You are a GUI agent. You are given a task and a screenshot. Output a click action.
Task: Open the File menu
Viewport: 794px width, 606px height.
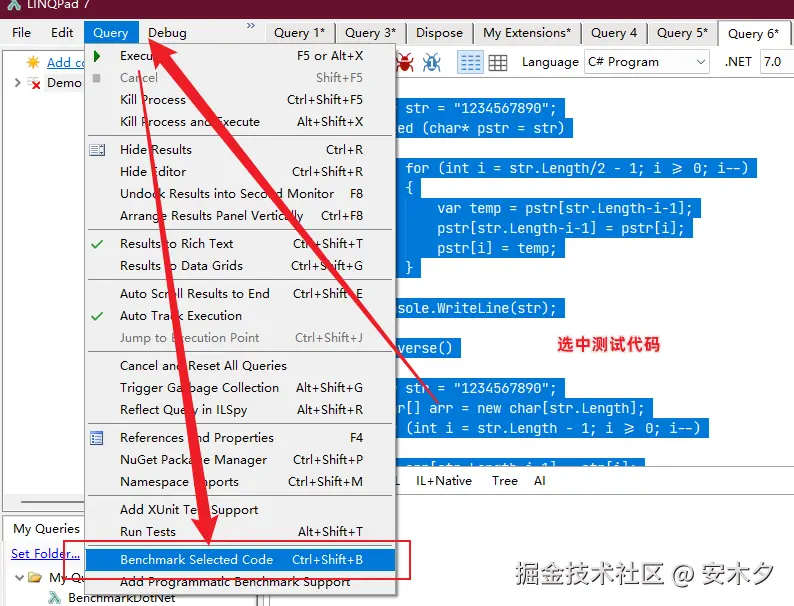[x=21, y=32]
